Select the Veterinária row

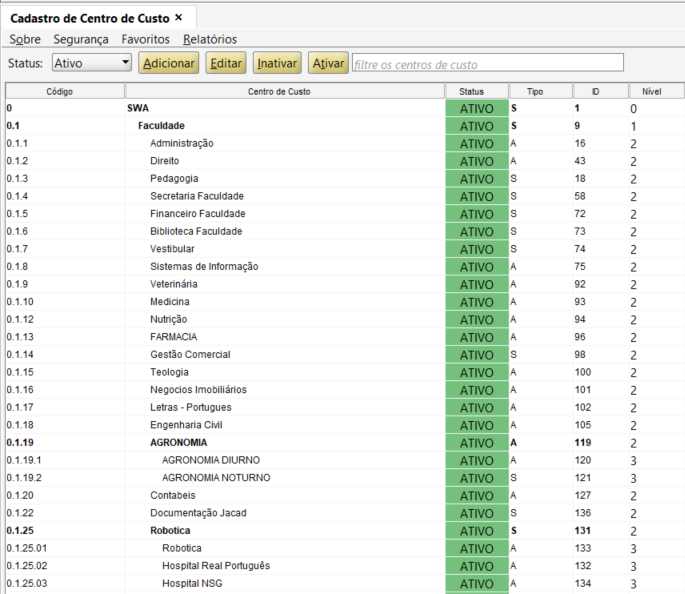(x=345, y=284)
